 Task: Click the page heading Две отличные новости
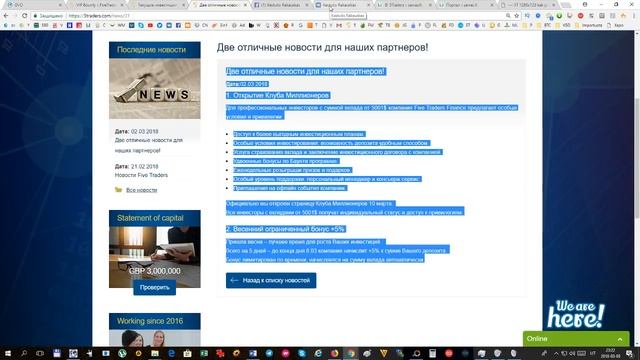[x=322, y=47]
